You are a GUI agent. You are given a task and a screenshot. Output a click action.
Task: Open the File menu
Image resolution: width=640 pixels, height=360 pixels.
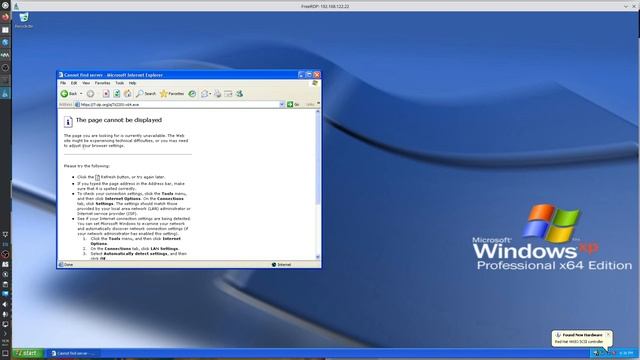tap(63, 83)
